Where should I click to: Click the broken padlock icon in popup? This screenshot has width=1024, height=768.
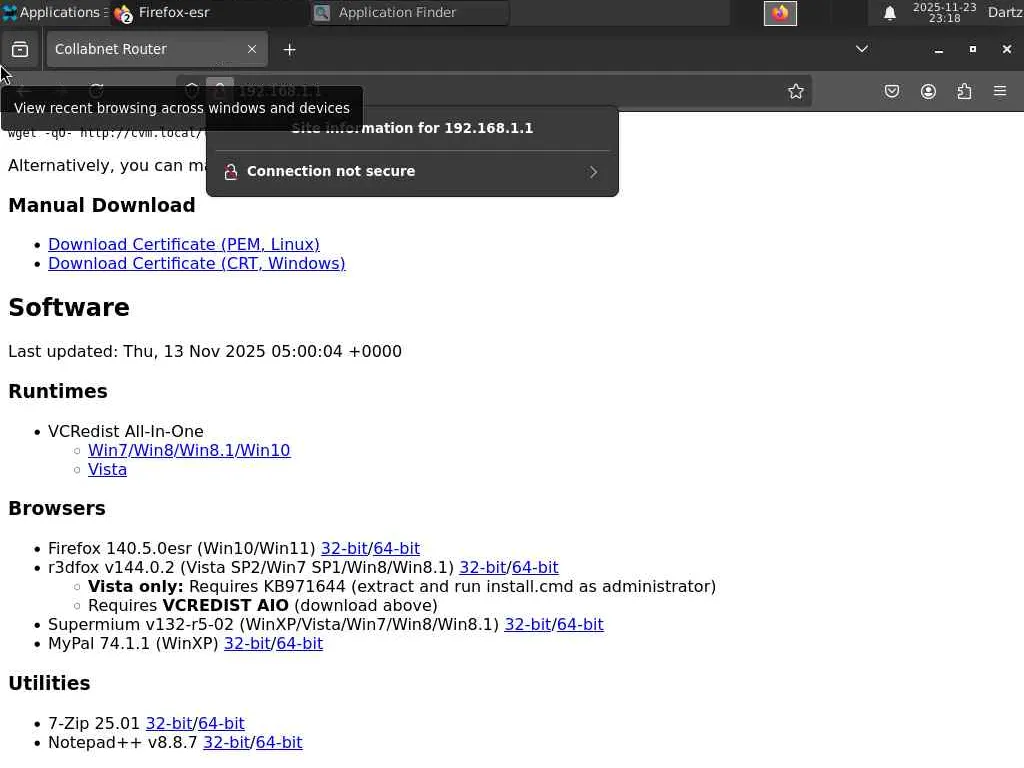231,172
